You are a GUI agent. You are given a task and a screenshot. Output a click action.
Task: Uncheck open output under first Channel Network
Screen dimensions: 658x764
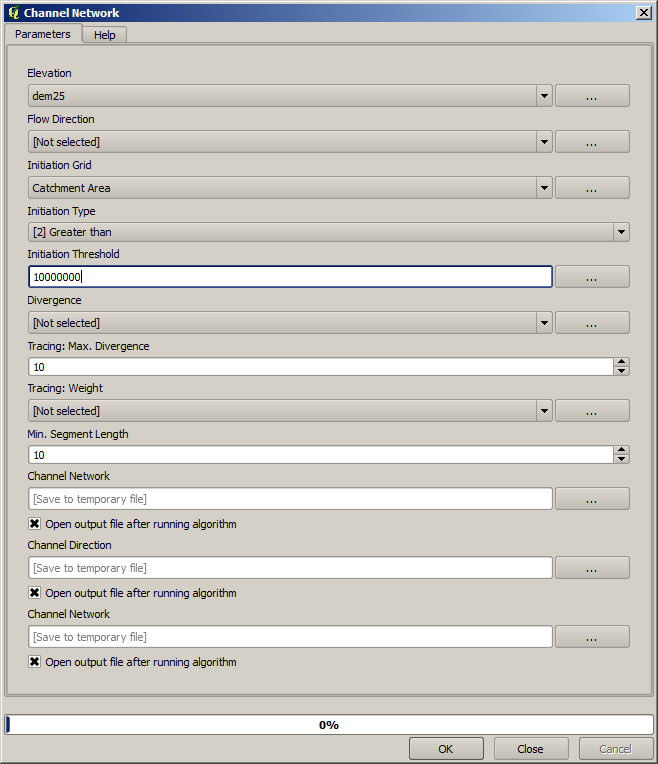point(35,524)
